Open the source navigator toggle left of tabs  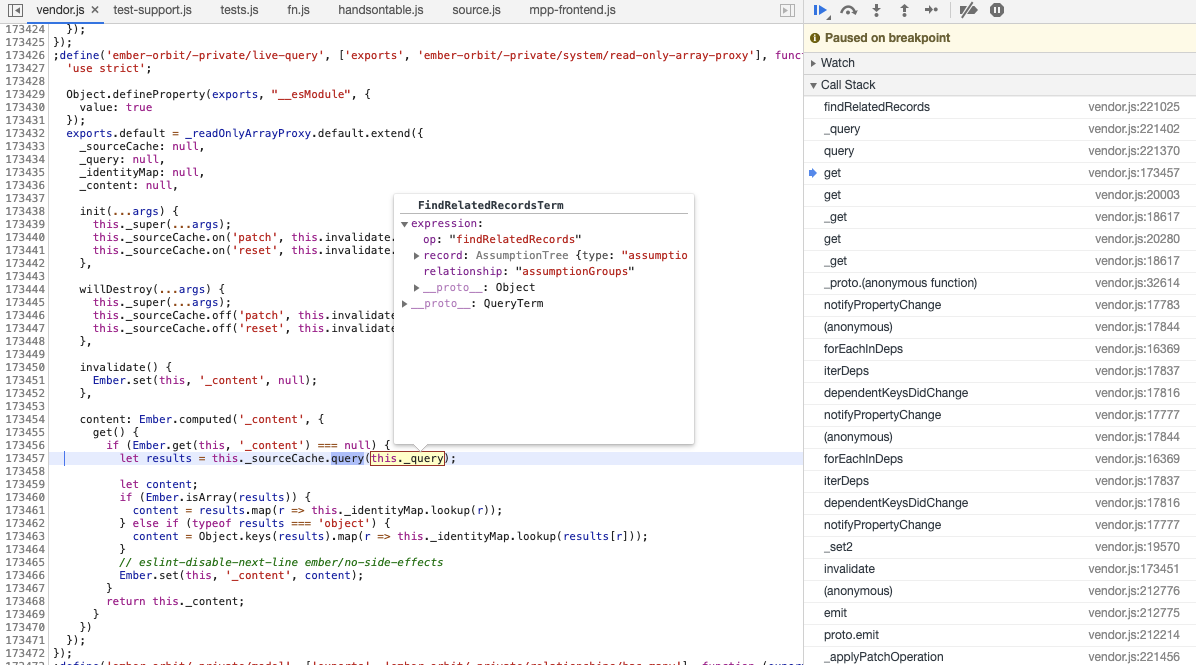tap(14, 10)
